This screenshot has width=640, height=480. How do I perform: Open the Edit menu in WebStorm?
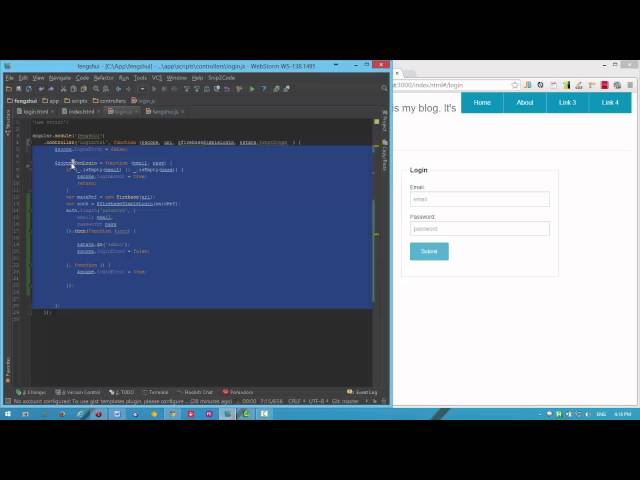click(23, 78)
